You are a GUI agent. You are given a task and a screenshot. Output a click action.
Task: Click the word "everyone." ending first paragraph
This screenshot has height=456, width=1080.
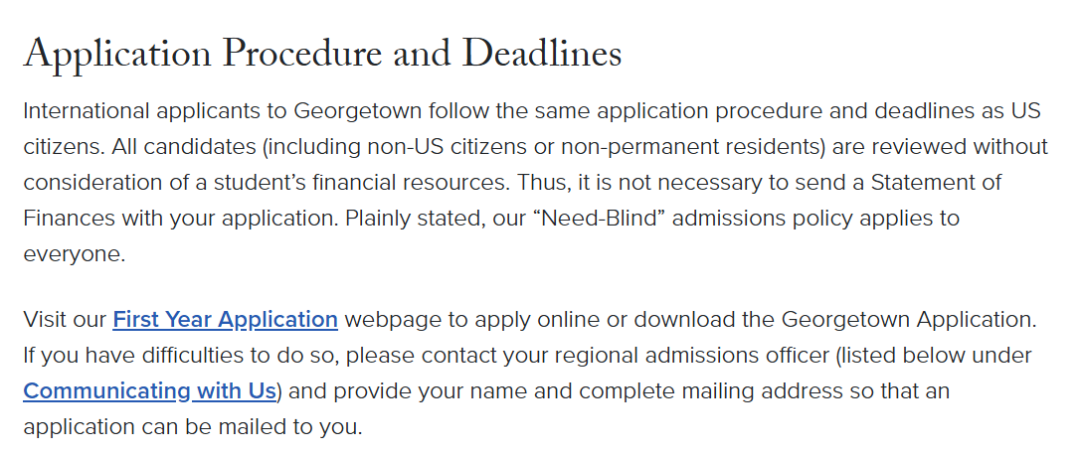coord(74,254)
